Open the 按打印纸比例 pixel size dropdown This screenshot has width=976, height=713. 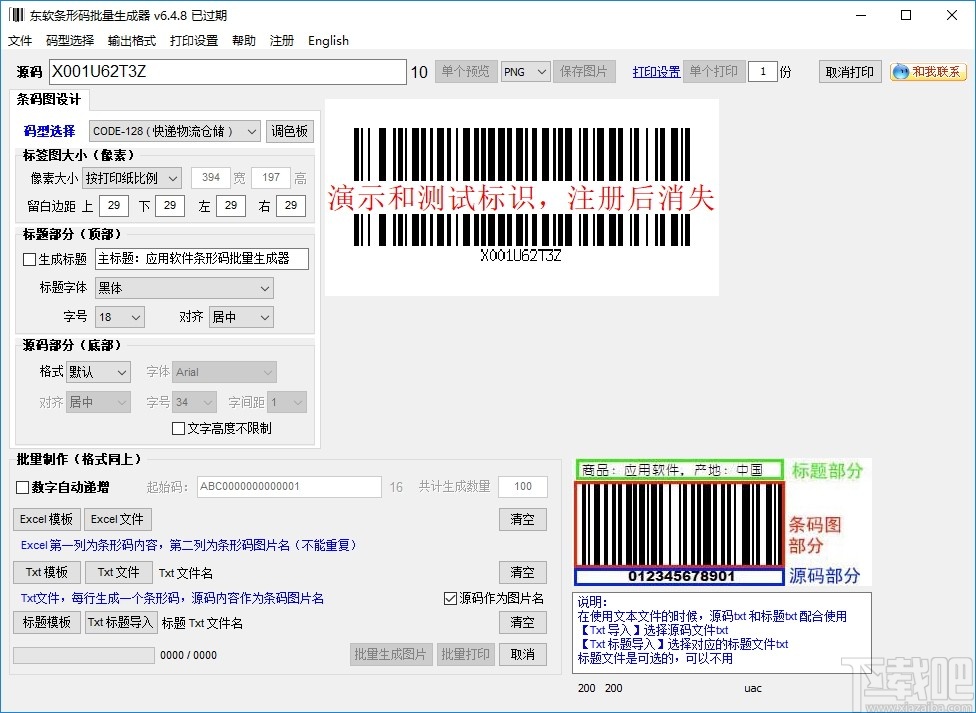(x=131, y=177)
